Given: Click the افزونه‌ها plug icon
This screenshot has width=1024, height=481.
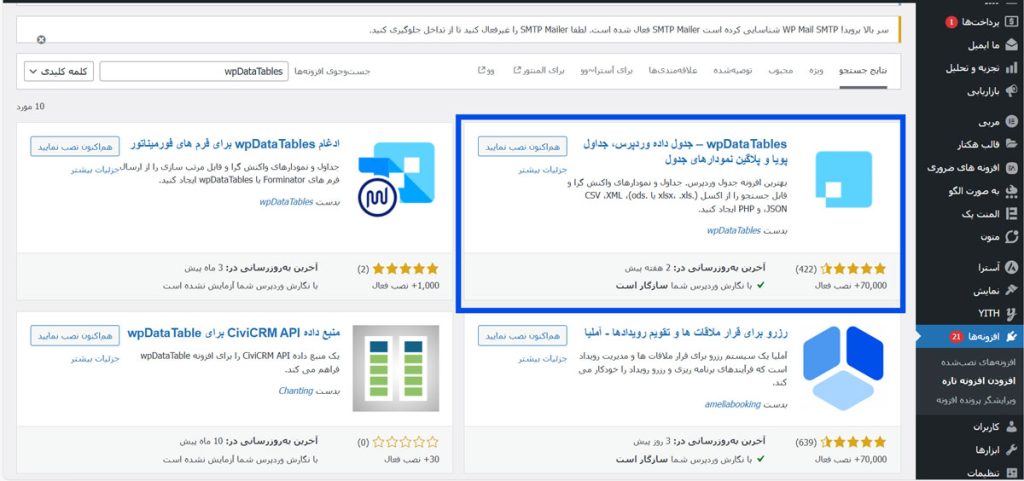Looking at the screenshot, I should [1011, 337].
